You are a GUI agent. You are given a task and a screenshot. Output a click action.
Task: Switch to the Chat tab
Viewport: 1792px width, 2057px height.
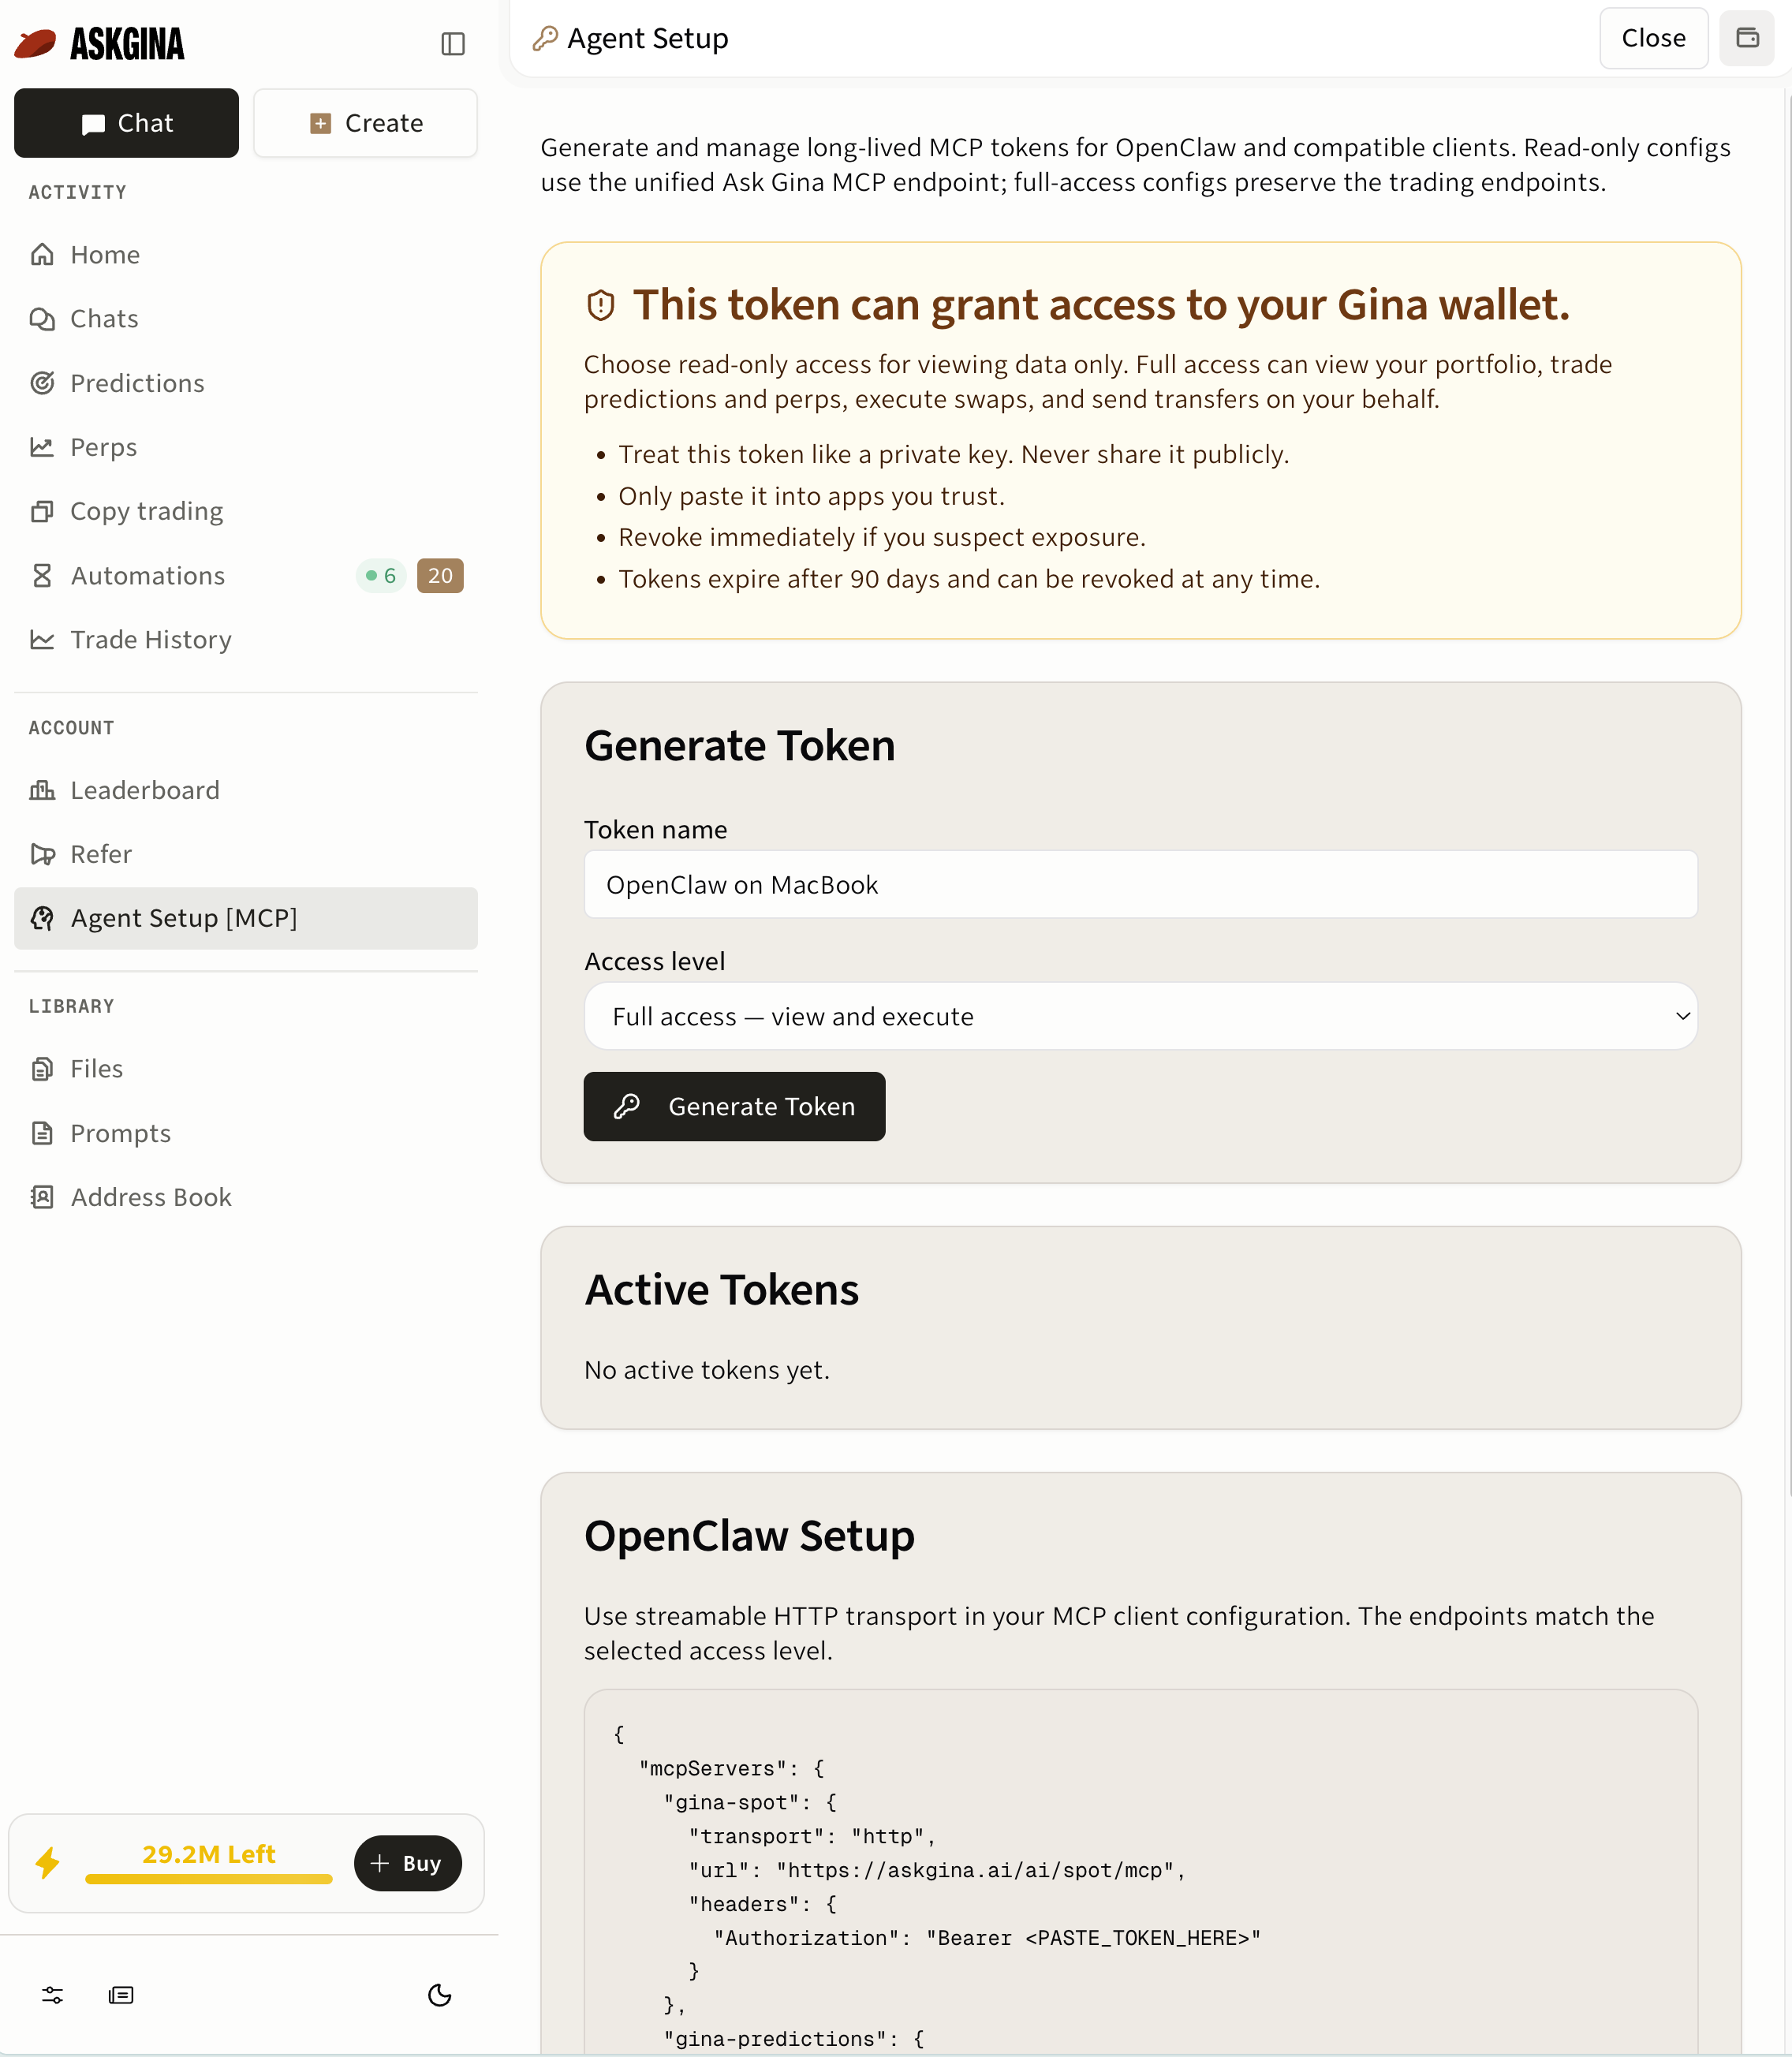(126, 123)
